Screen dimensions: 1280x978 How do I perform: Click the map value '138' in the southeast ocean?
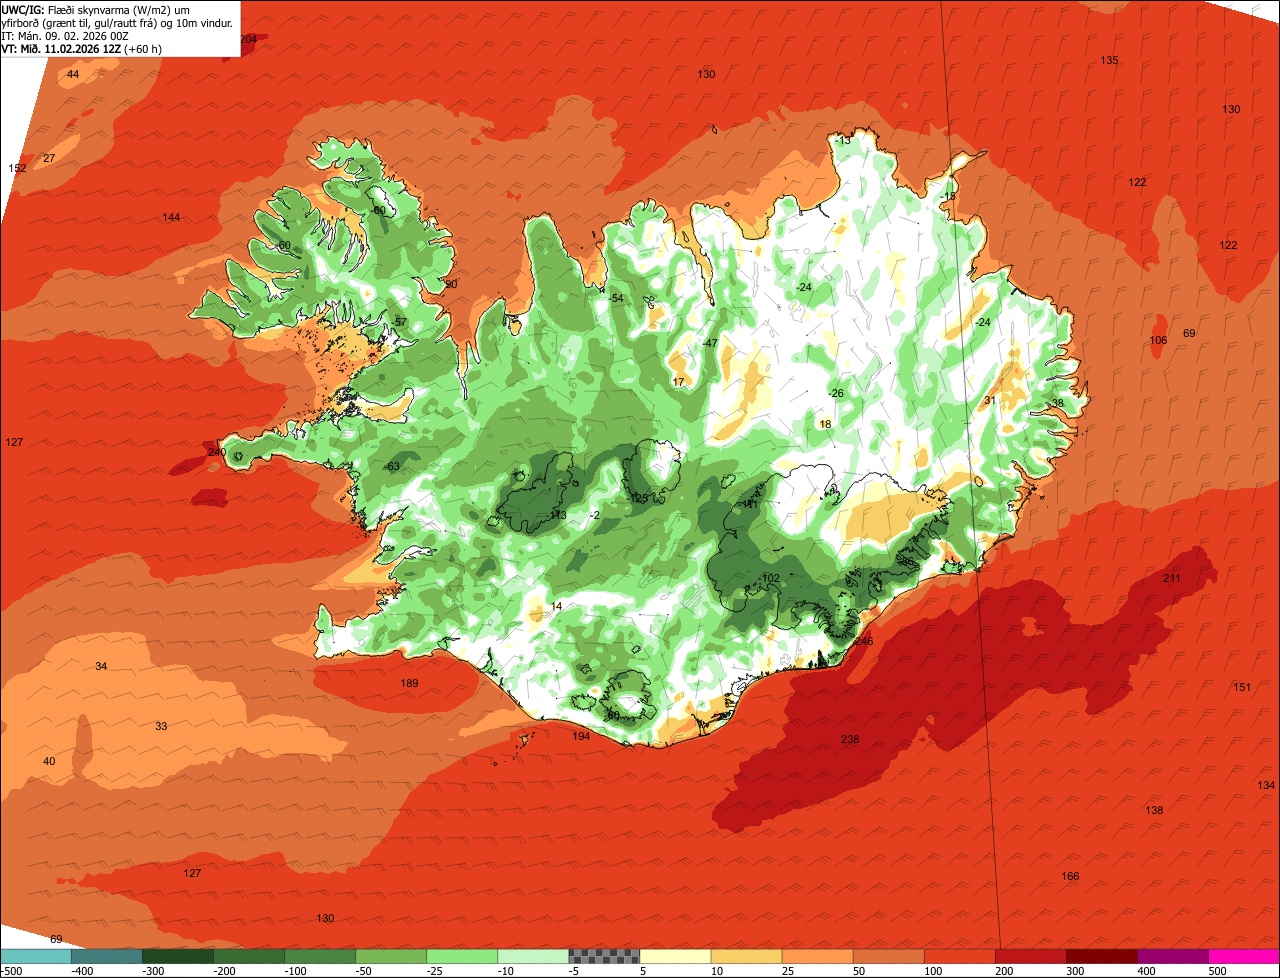[1154, 810]
